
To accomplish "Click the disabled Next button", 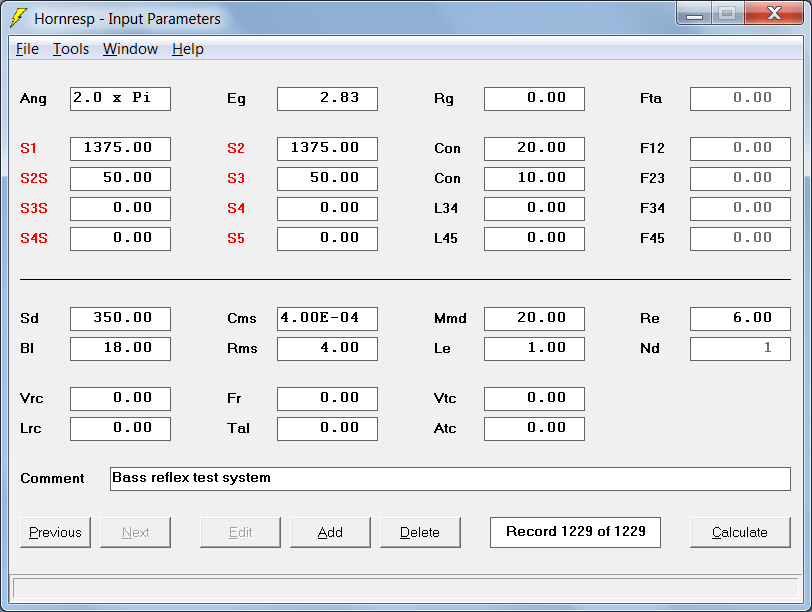I will [x=135, y=532].
